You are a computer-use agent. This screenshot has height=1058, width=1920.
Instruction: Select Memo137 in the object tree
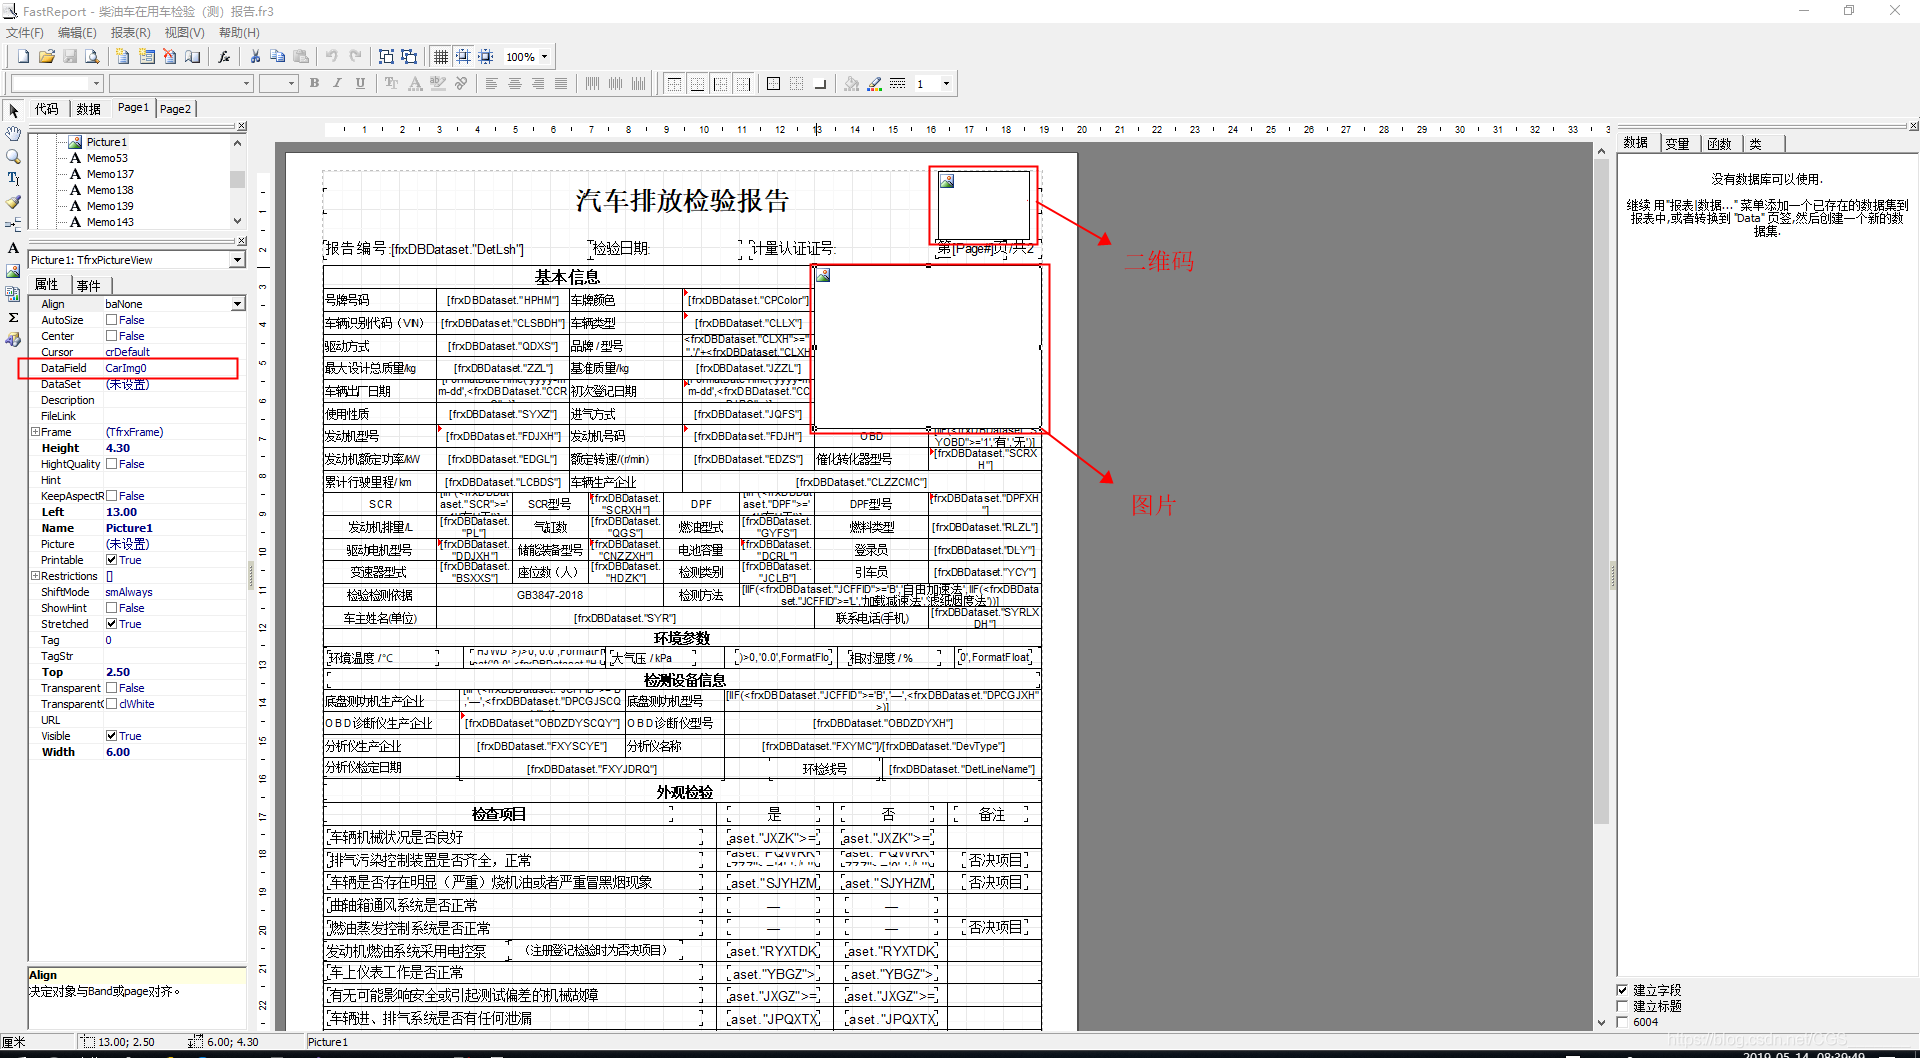click(110, 173)
